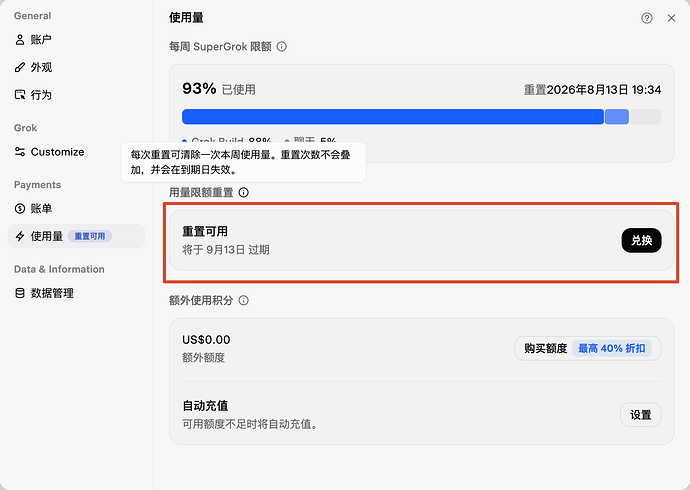Viewport: 690px width, 490px height.
Task: Click info icon next to 用量限额重置
Action: click(243, 192)
